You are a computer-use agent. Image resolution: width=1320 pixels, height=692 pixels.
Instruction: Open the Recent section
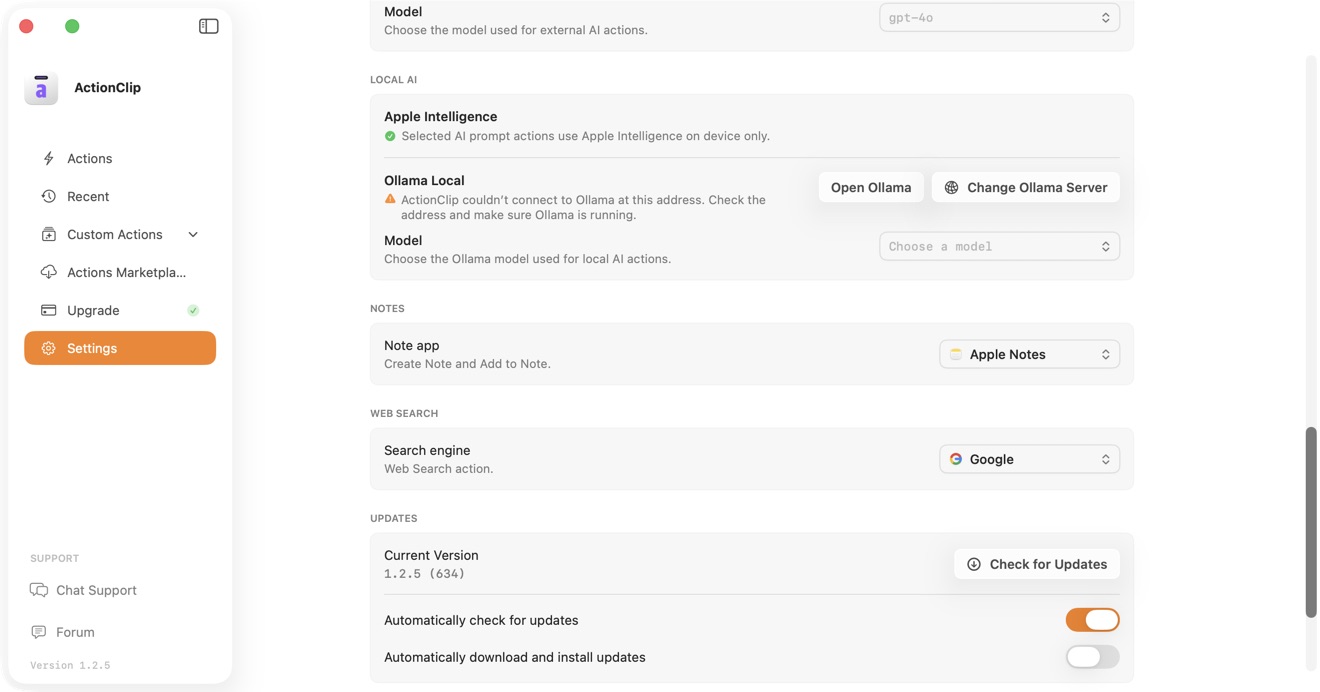(120, 196)
